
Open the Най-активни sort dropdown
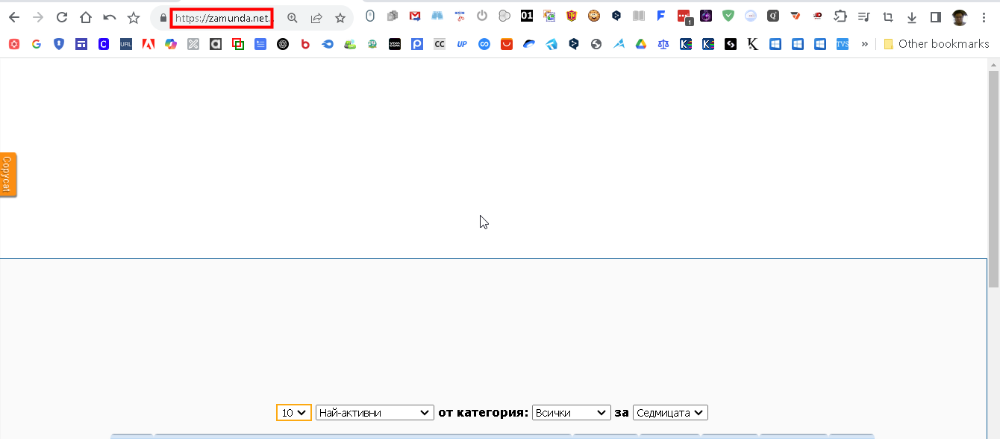[375, 413]
